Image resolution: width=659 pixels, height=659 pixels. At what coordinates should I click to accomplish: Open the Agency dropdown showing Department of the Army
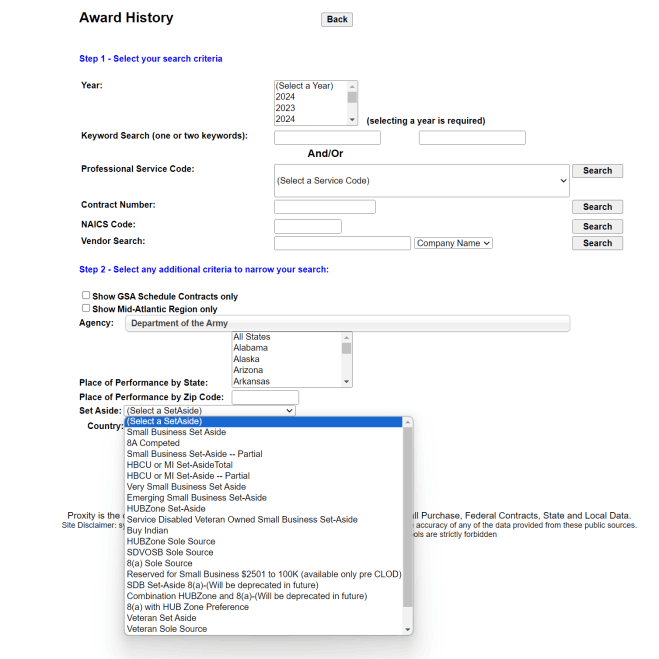[x=348, y=323]
